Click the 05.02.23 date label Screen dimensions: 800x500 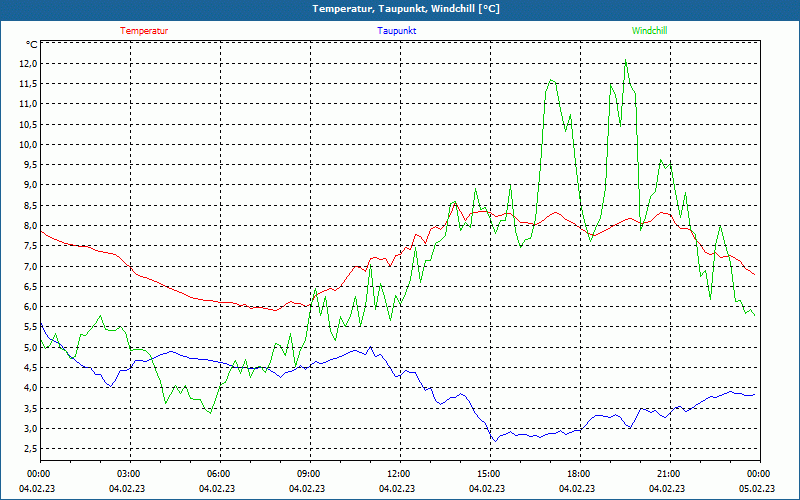coord(757,488)
